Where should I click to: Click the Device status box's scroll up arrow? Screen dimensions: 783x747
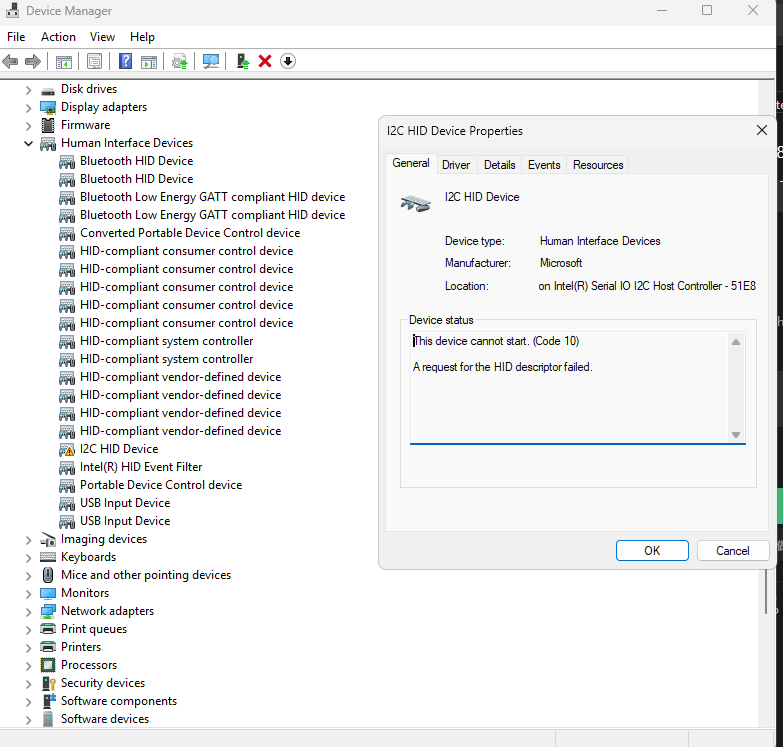(736, 342)
